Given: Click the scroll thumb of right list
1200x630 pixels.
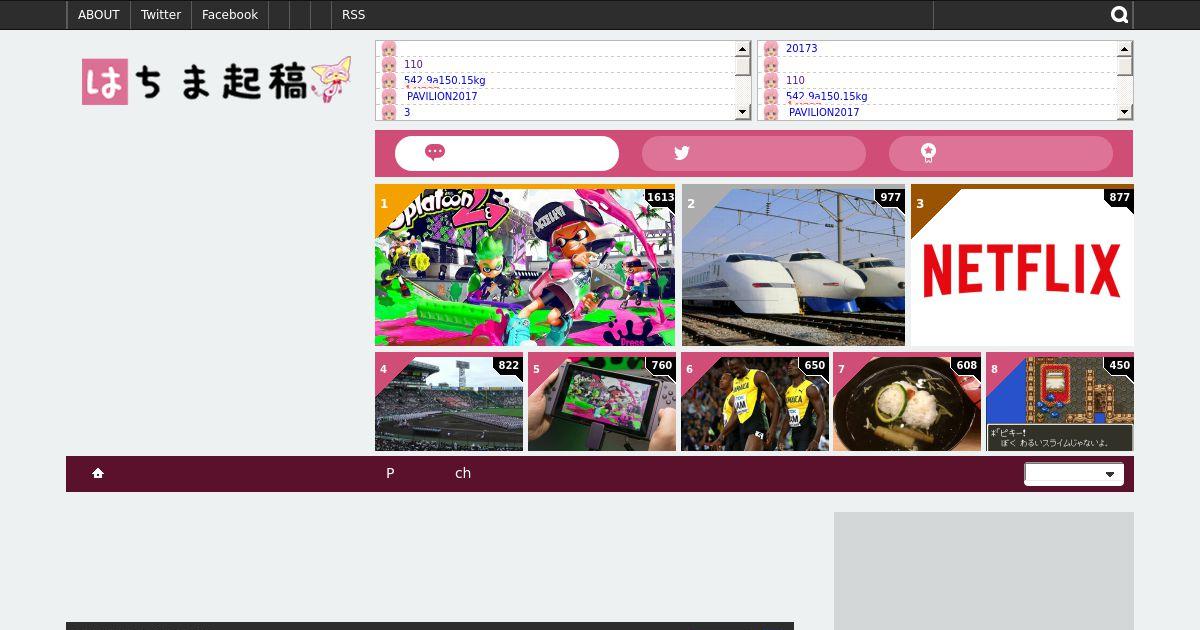Looking at the screenshot, I should click(x=1125, y=66).
